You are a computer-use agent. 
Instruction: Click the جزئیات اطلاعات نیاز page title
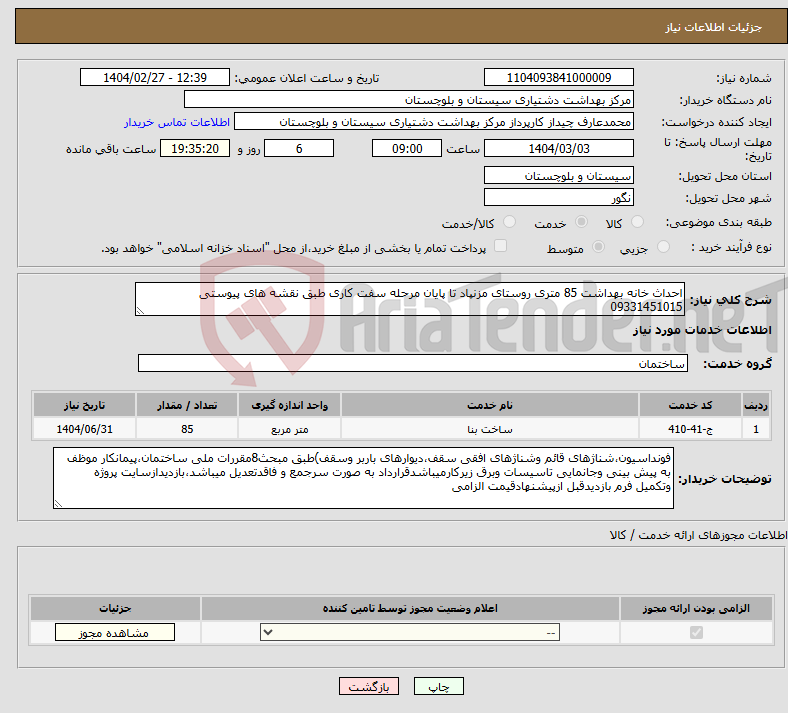click(714, 27)
